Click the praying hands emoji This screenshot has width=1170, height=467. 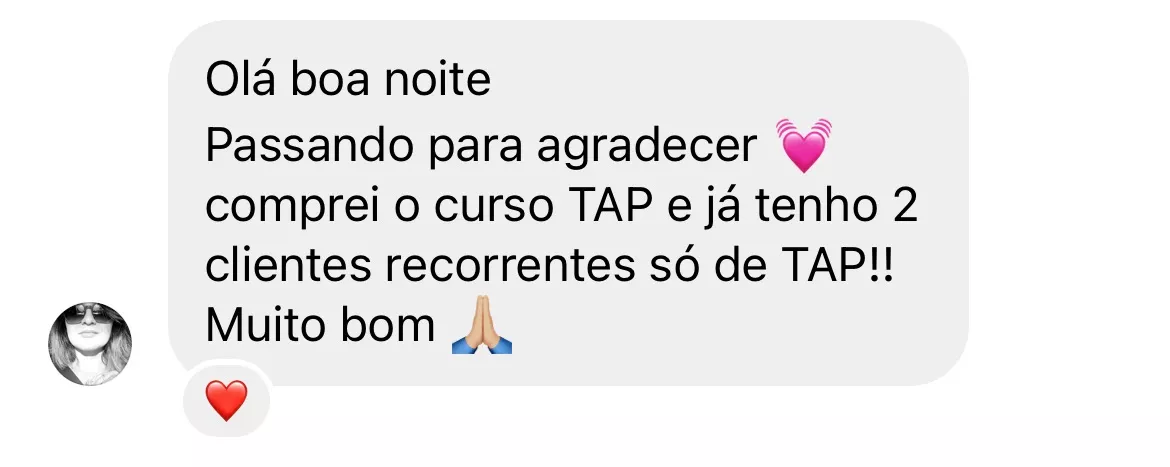[482, 325]
